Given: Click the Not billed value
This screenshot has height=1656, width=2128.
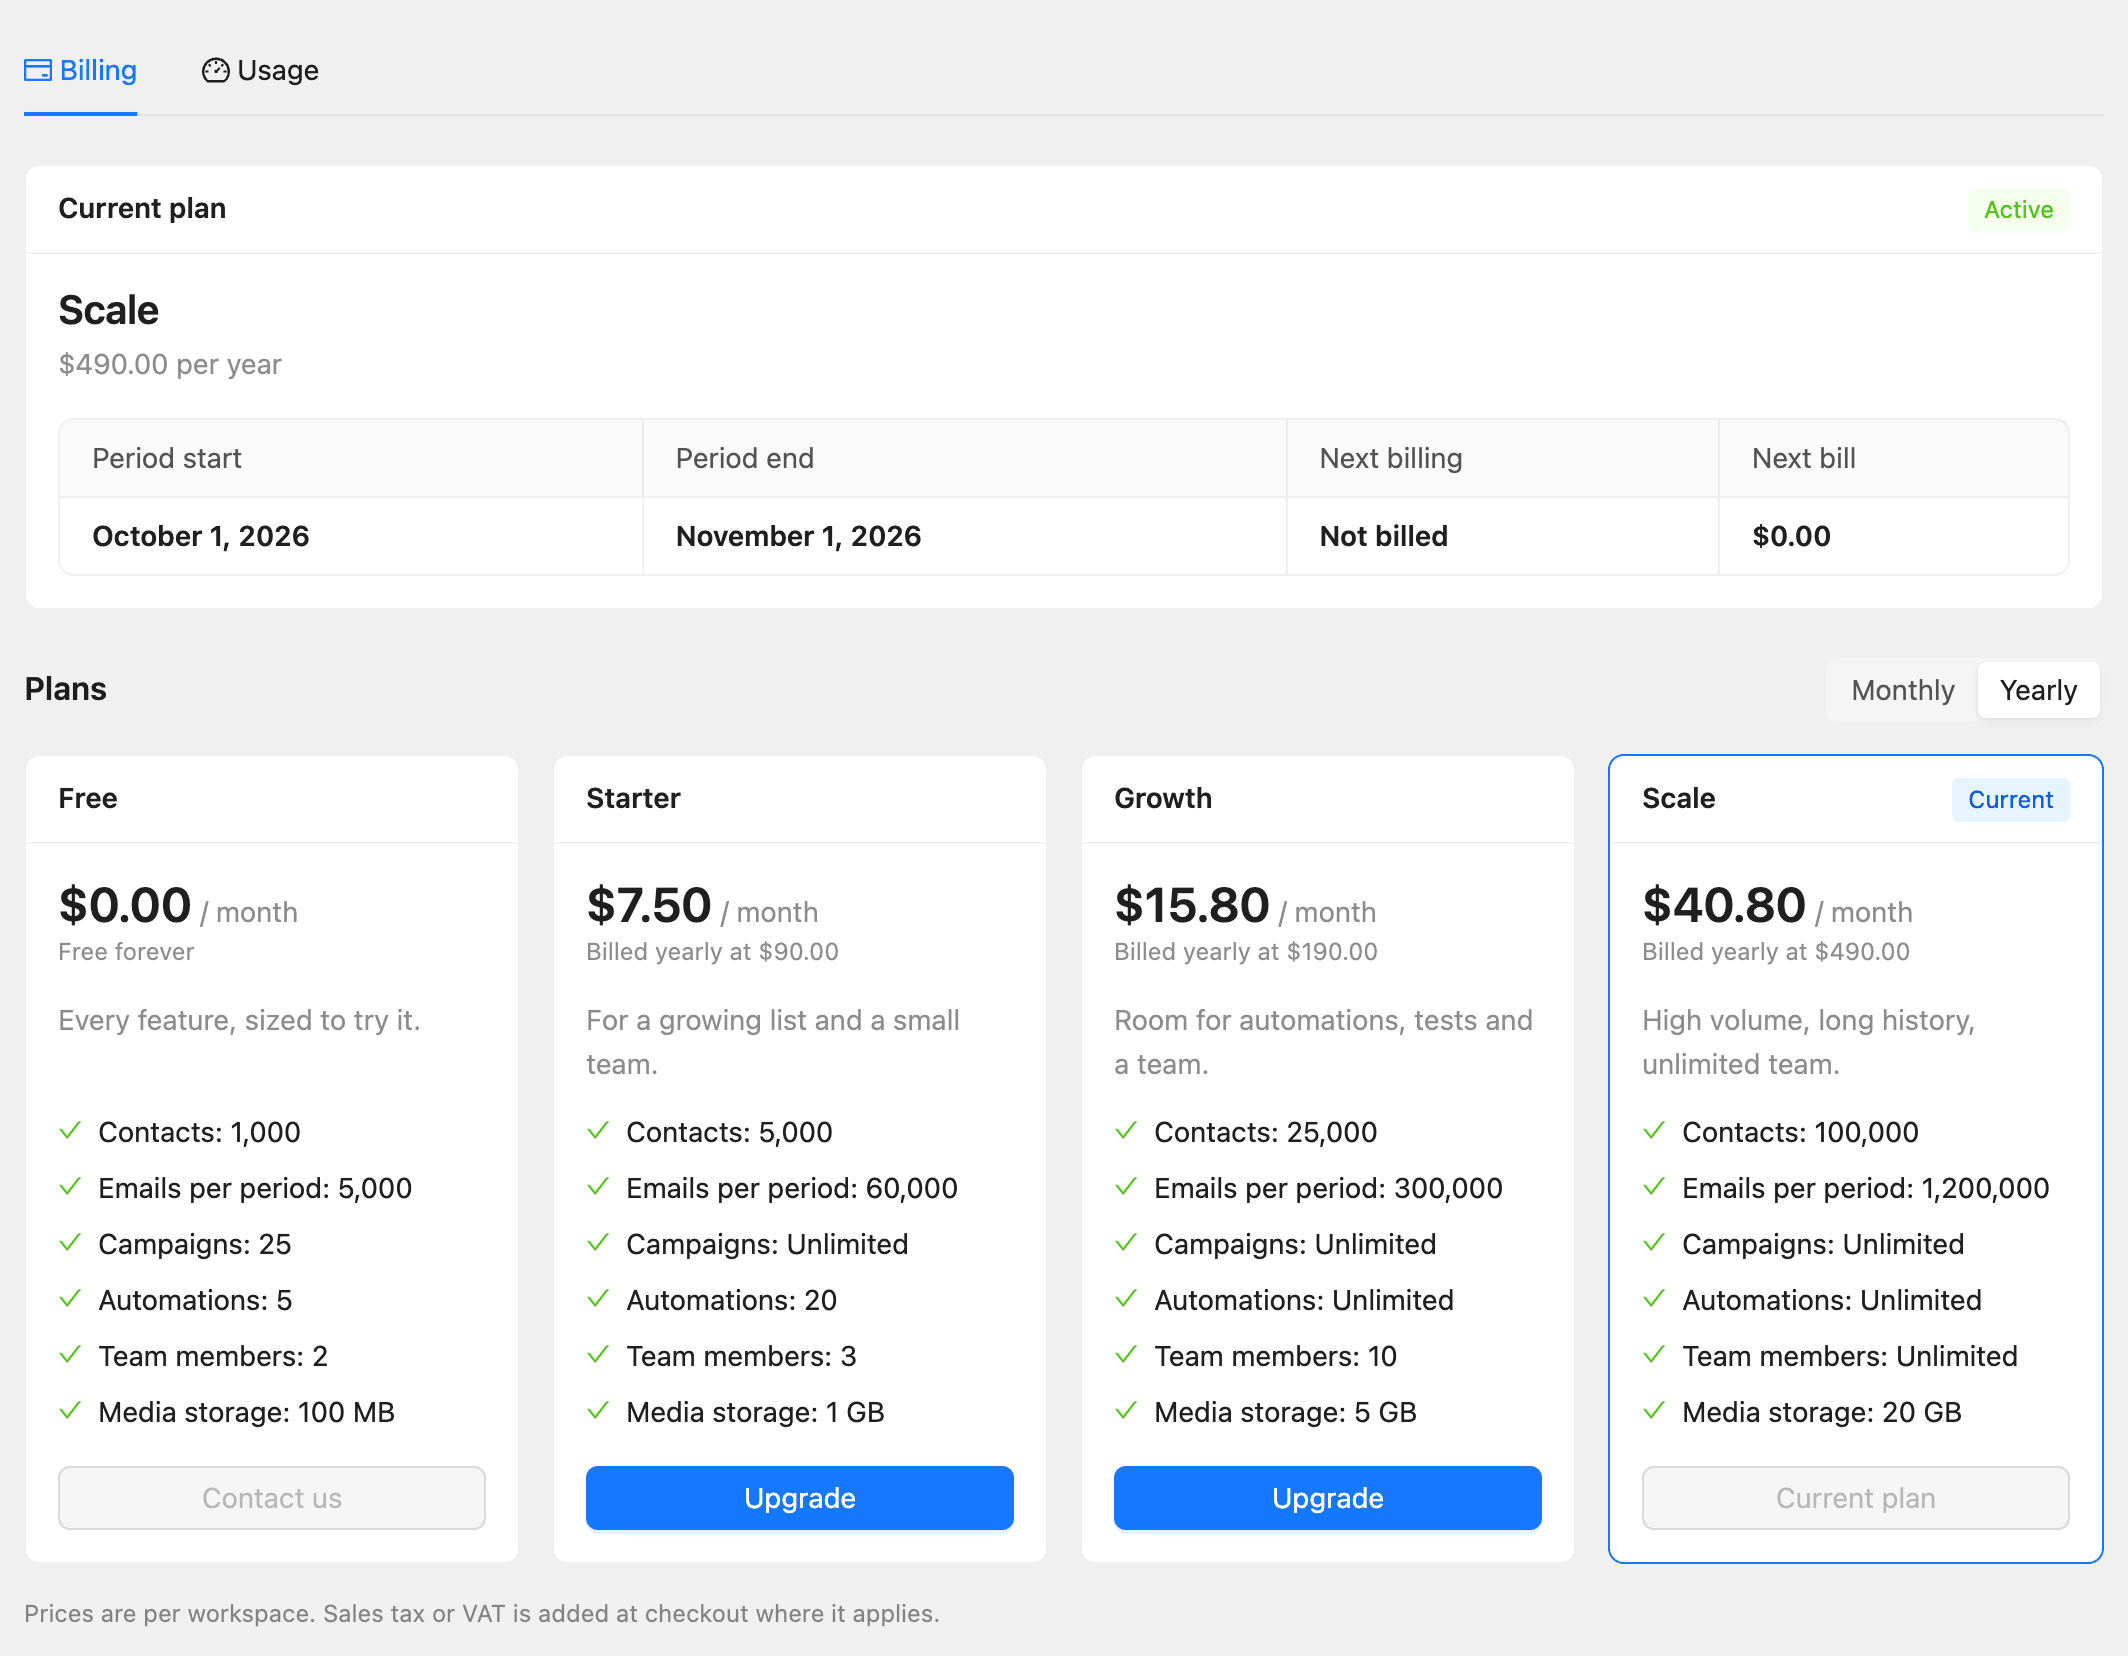Looking at the screenshot, I should click(1384, 536).
